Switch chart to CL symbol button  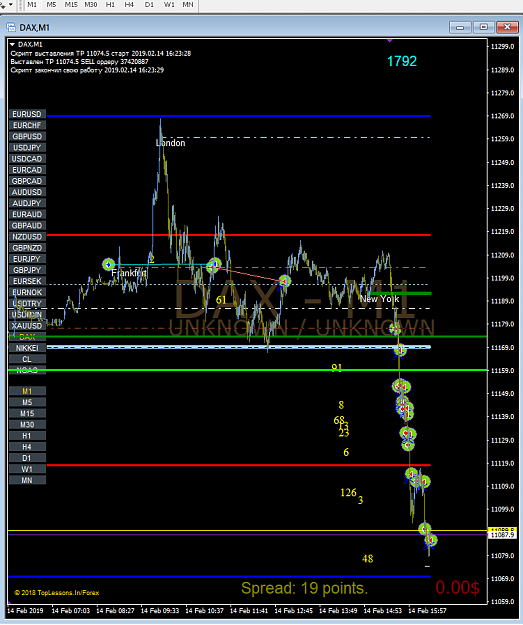pyautogui.click(x=27, y=360)
